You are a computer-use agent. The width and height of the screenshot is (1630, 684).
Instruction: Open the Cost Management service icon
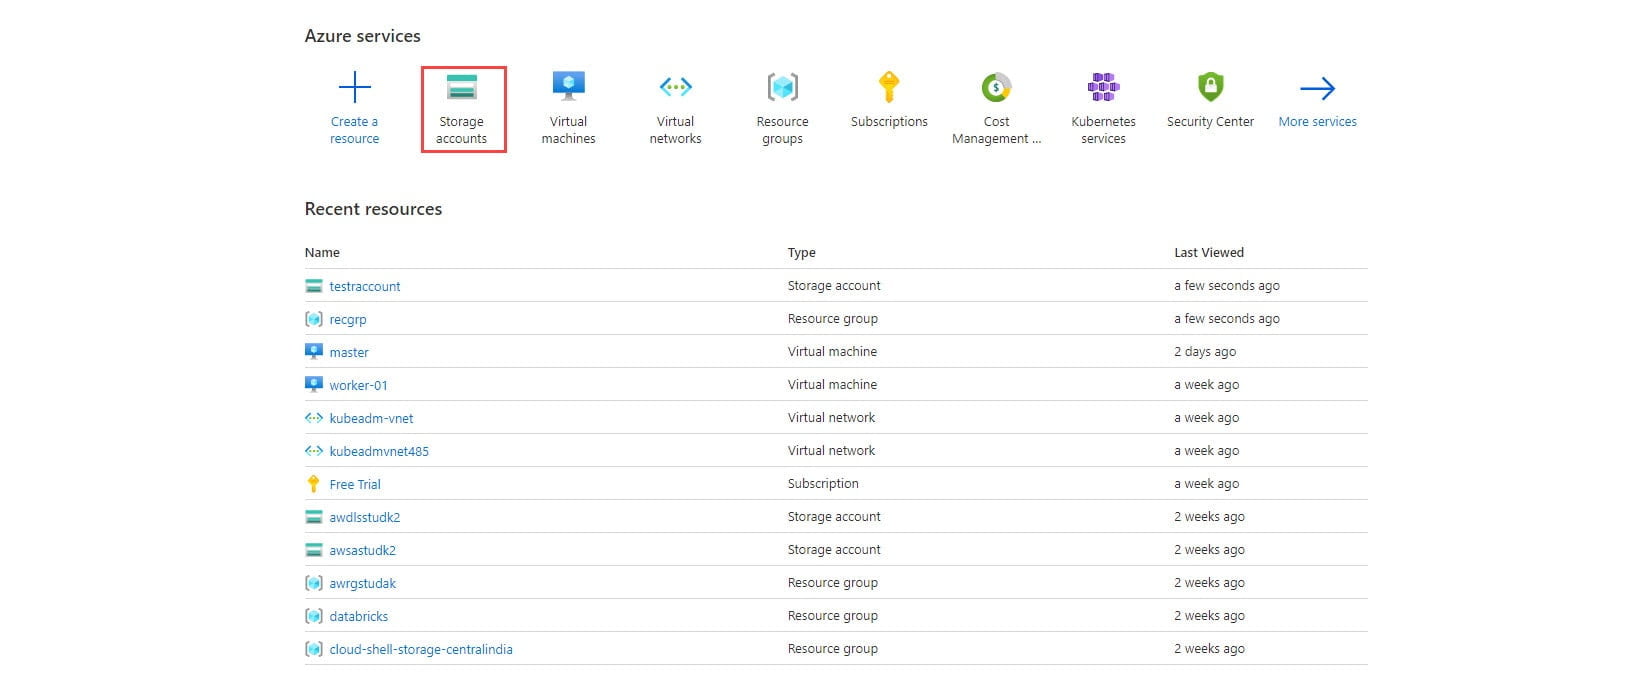click(996, 87)
